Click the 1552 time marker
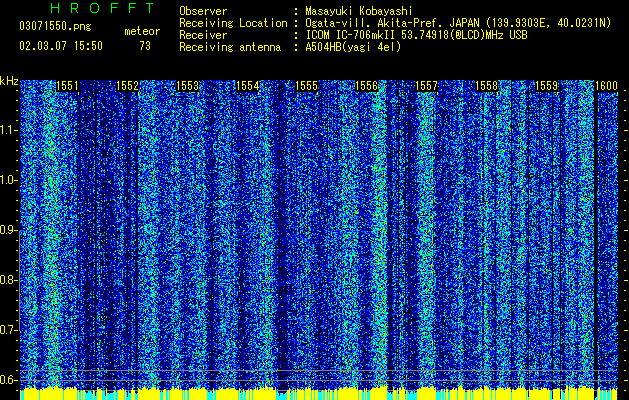Image resolution: width=629 pixels, height=400 pixels. [x=127, y=86]
